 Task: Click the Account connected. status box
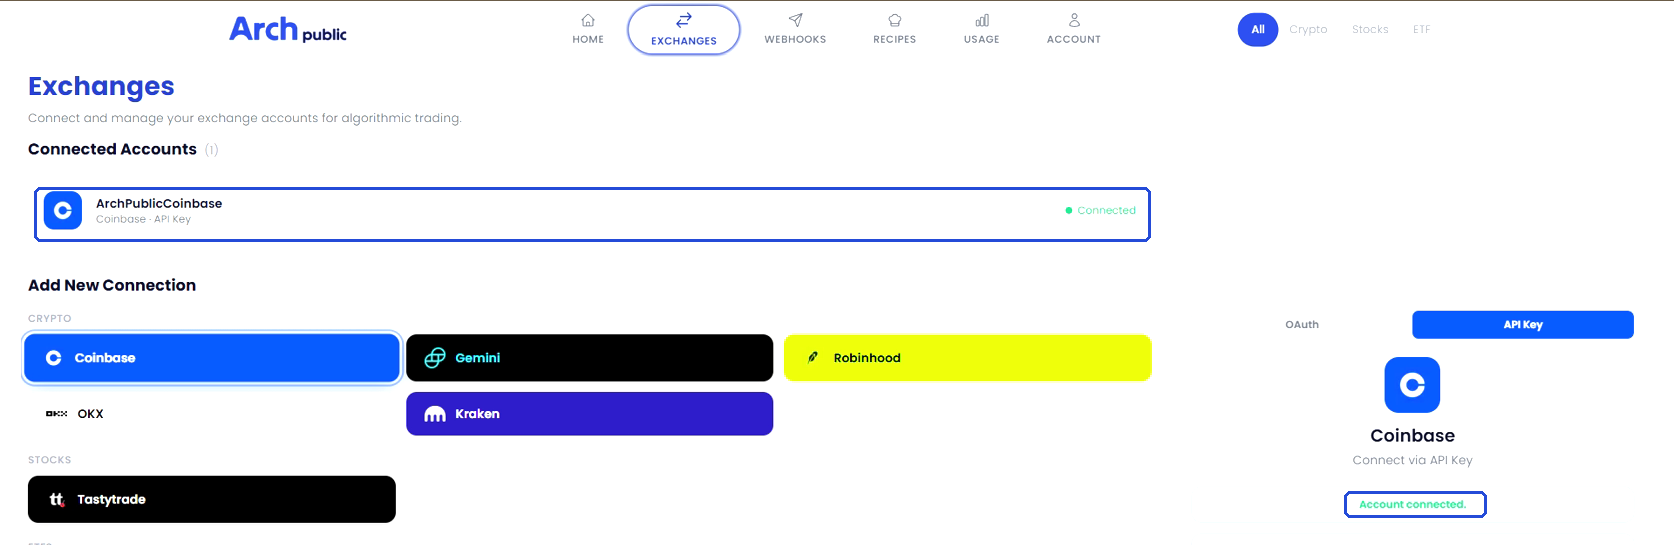(x=1415, y=505)
